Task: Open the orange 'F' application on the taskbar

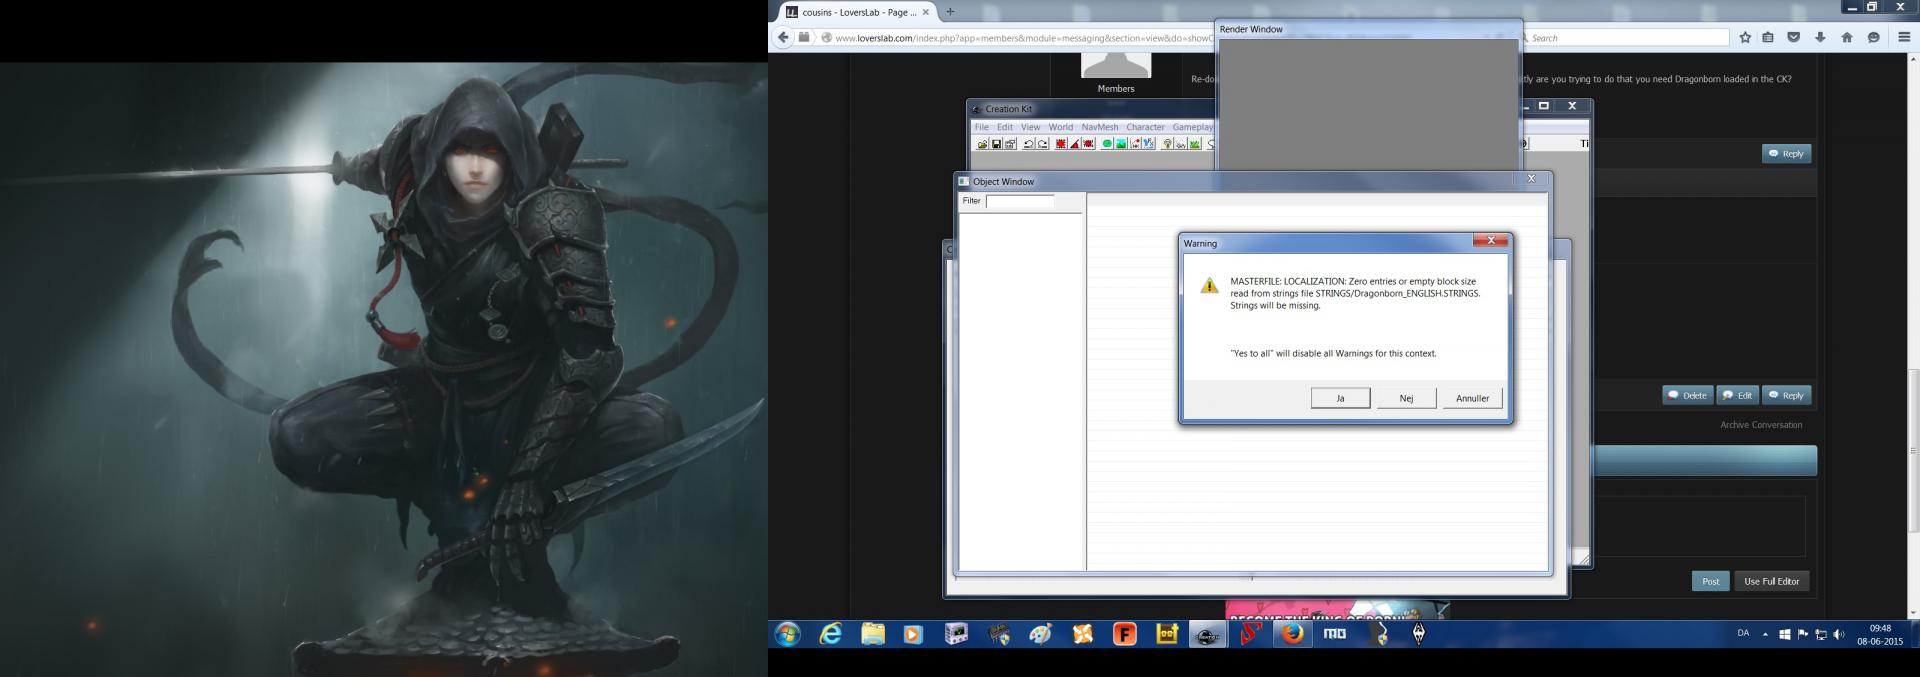Action: (x=1125, y=634)
